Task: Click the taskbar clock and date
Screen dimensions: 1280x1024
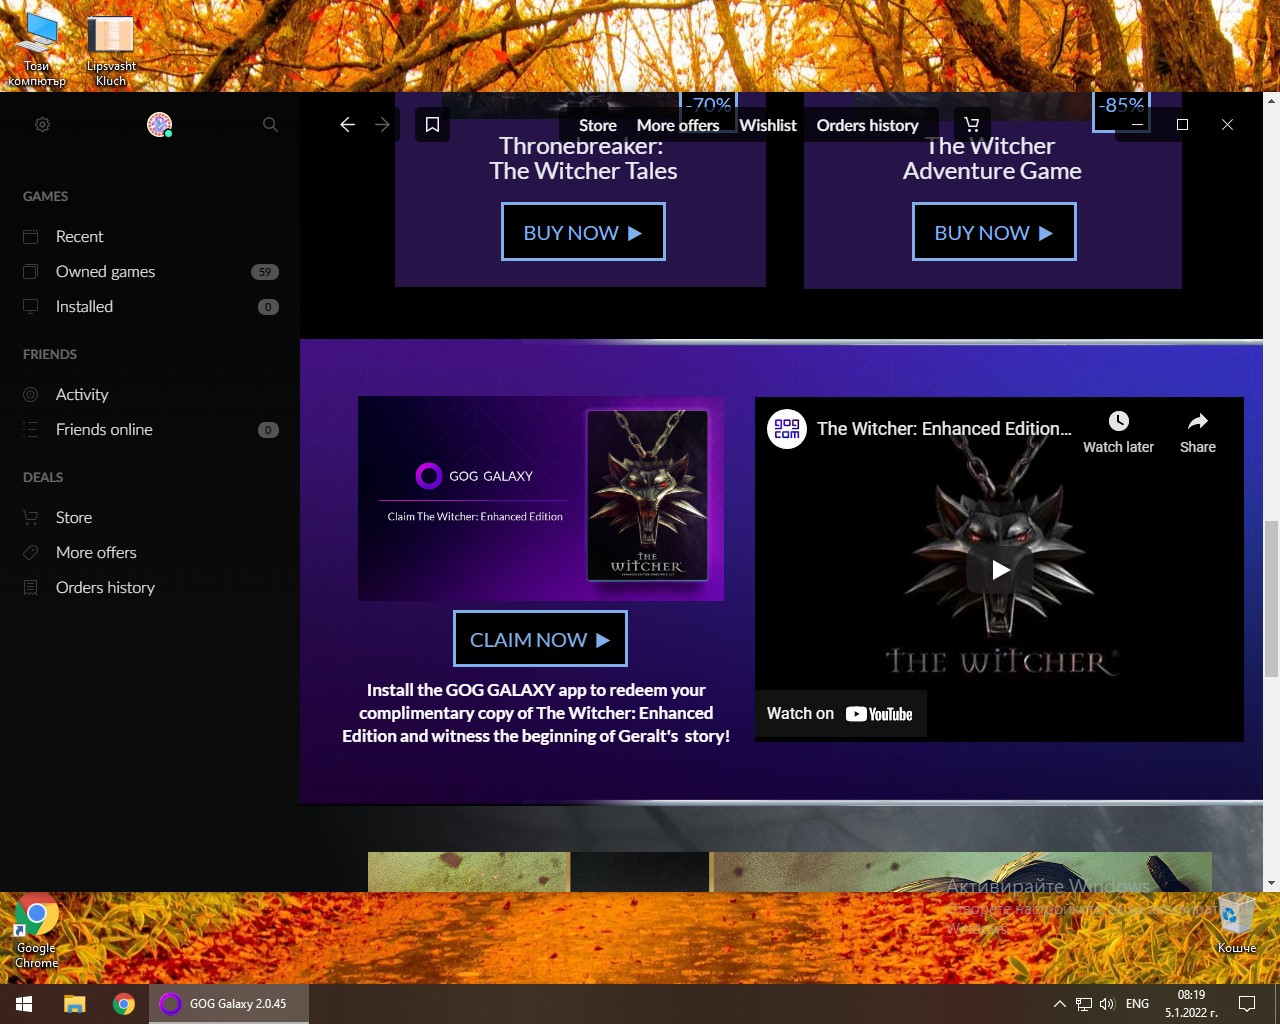Action: tap(1191, 1004)
